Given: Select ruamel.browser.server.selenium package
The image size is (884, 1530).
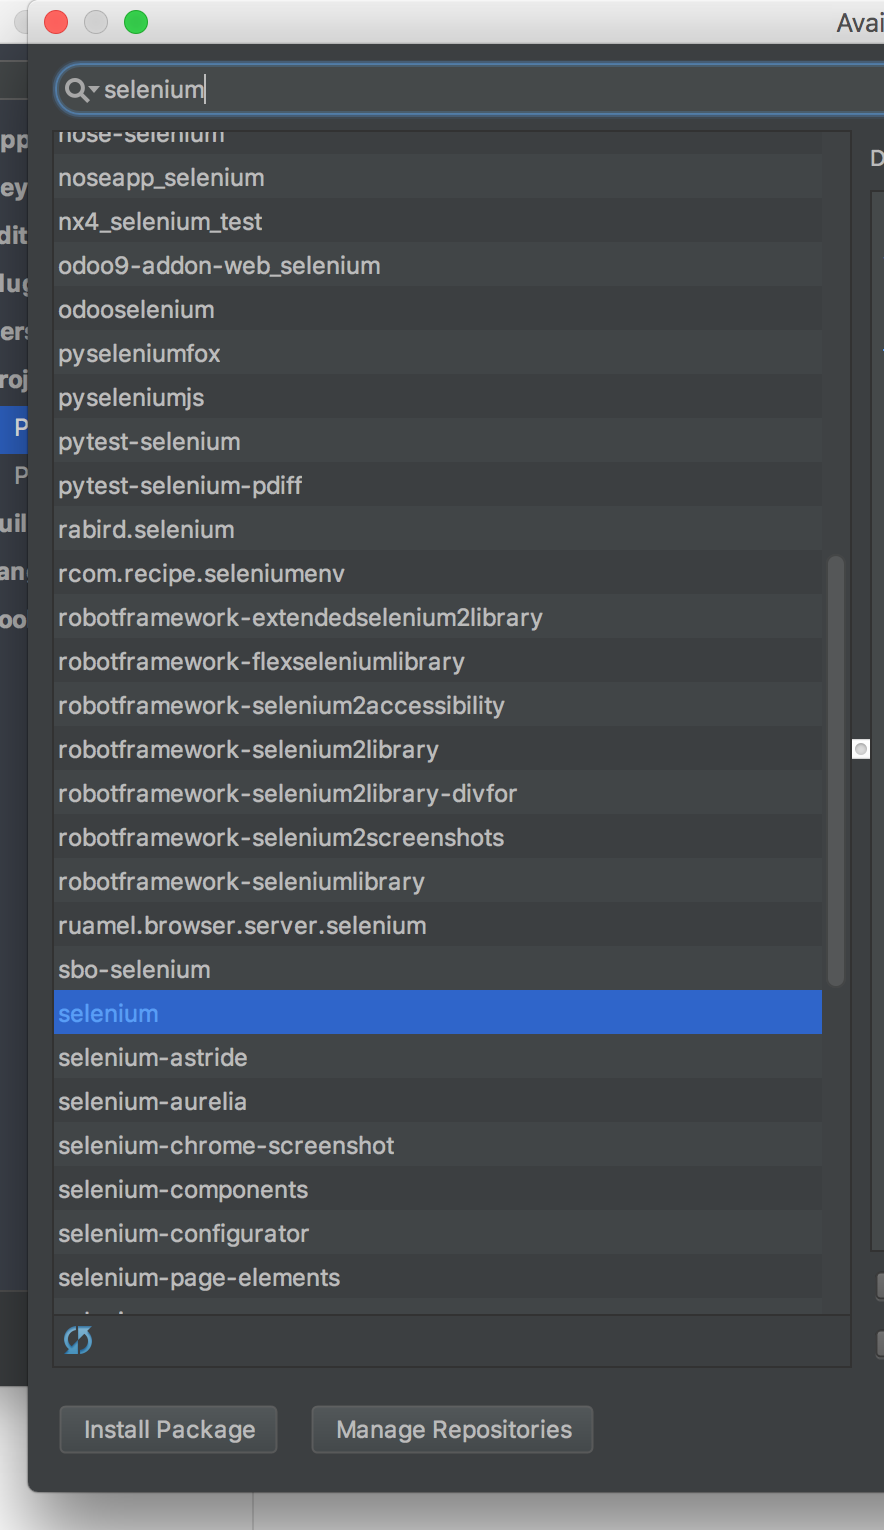Looking at the screenshot, I should pos(438,926).
